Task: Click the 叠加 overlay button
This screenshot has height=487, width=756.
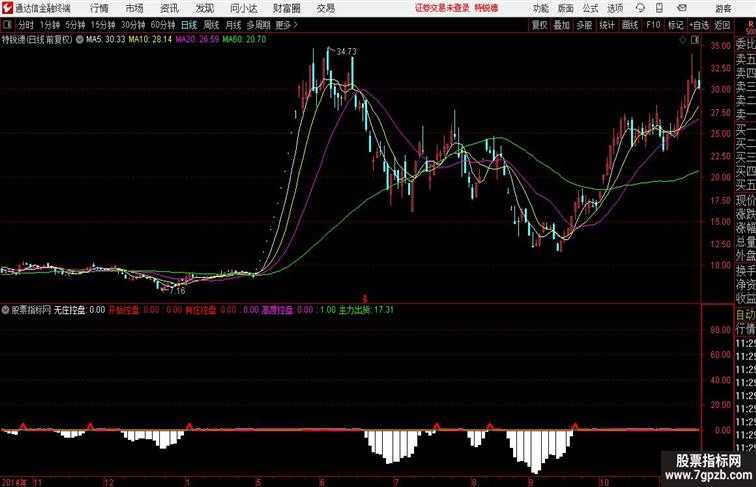Action: click(562, 25)
